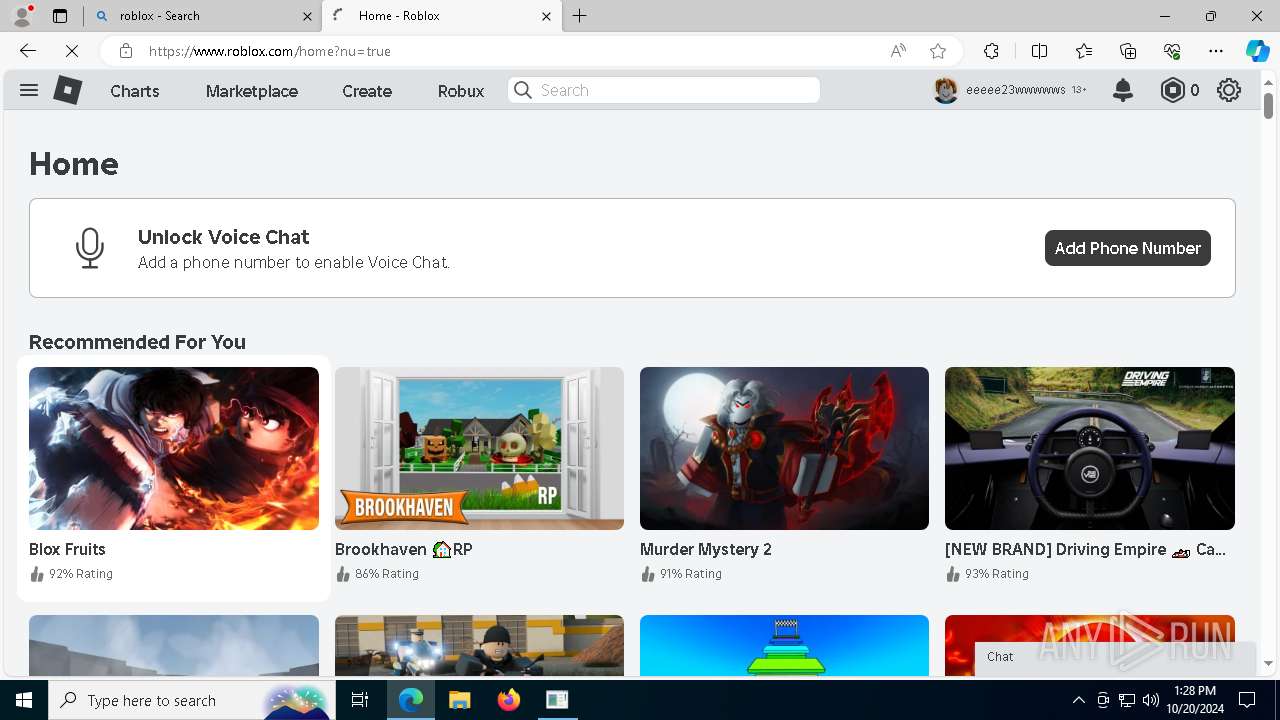The height and width of the screenshot is (720, 1280).
Task: Open the notifications bell
Action: point(1123,90)
